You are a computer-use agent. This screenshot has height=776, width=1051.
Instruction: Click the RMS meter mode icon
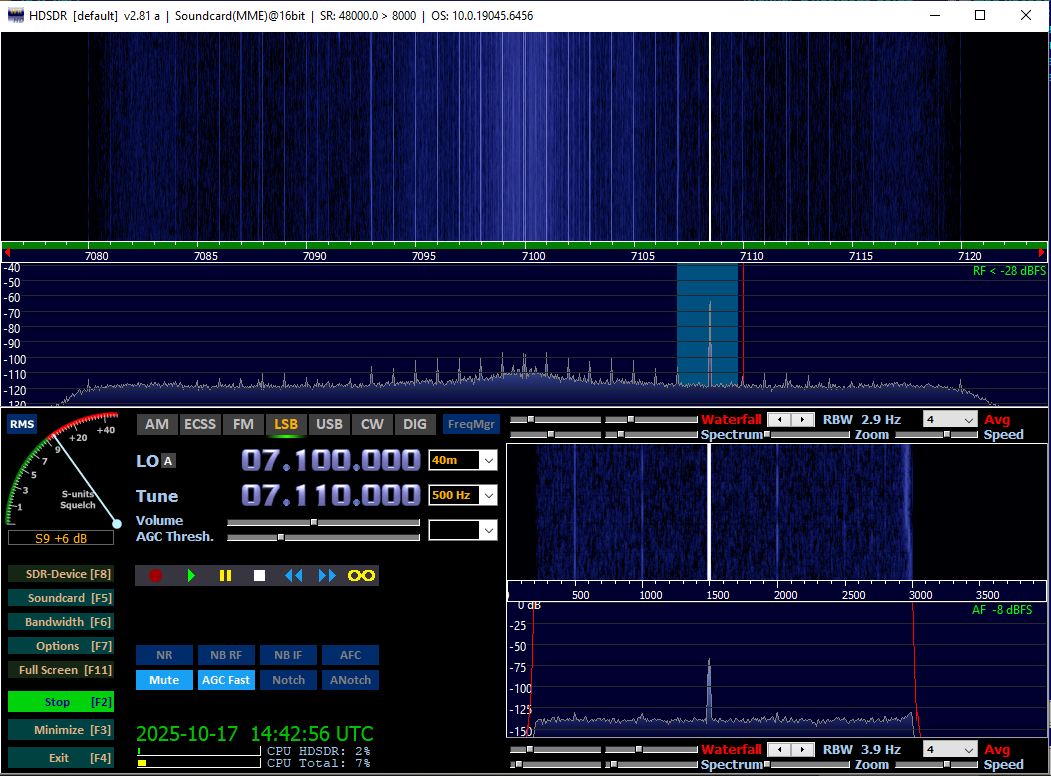(21, 425)
